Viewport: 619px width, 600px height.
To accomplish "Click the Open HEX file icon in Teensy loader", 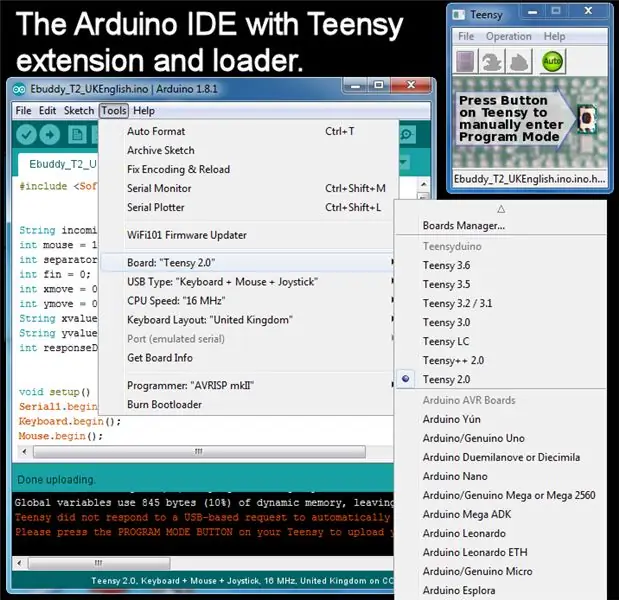I will [465, 61].
